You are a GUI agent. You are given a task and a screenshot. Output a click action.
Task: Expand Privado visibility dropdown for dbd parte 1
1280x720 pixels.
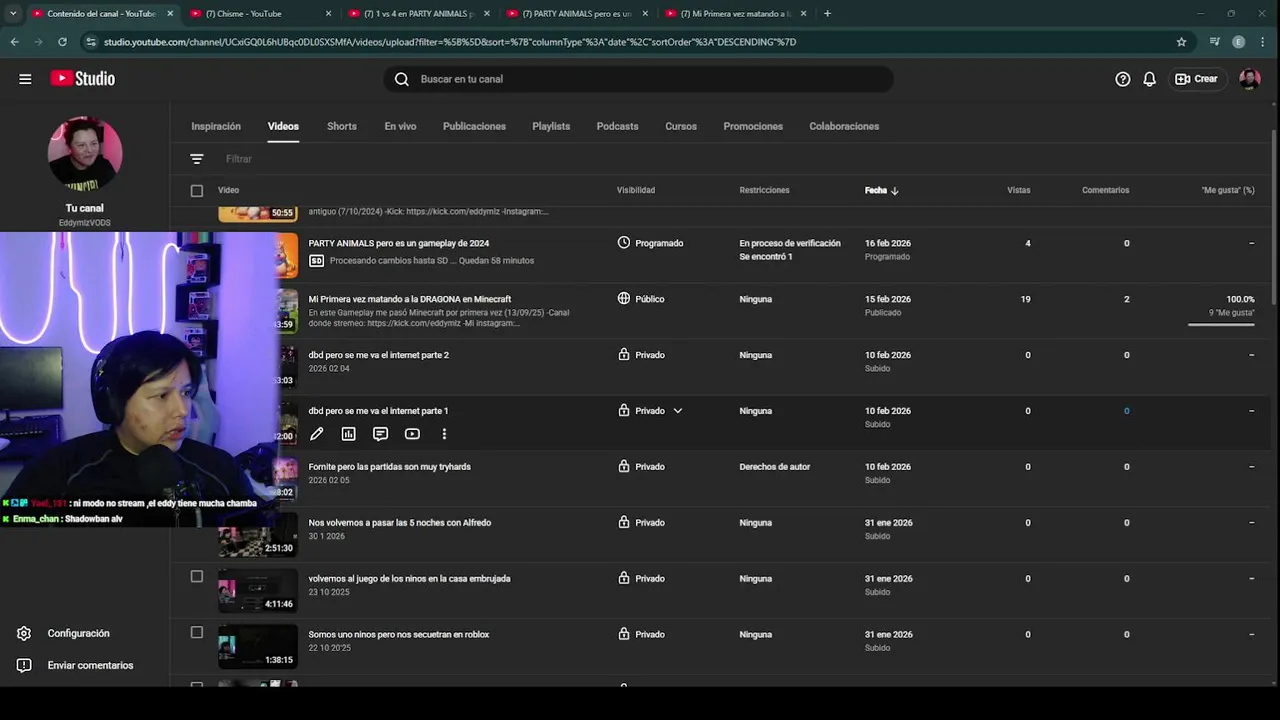click(677, 411)
